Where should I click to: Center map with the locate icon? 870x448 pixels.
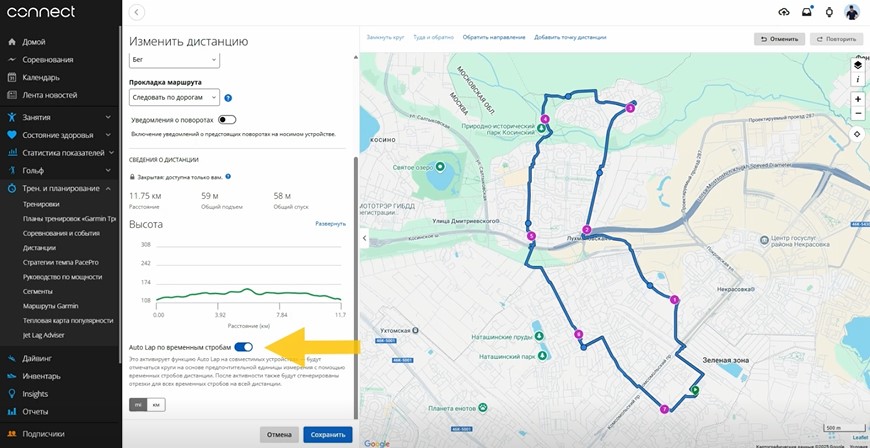tap(857, 133)
